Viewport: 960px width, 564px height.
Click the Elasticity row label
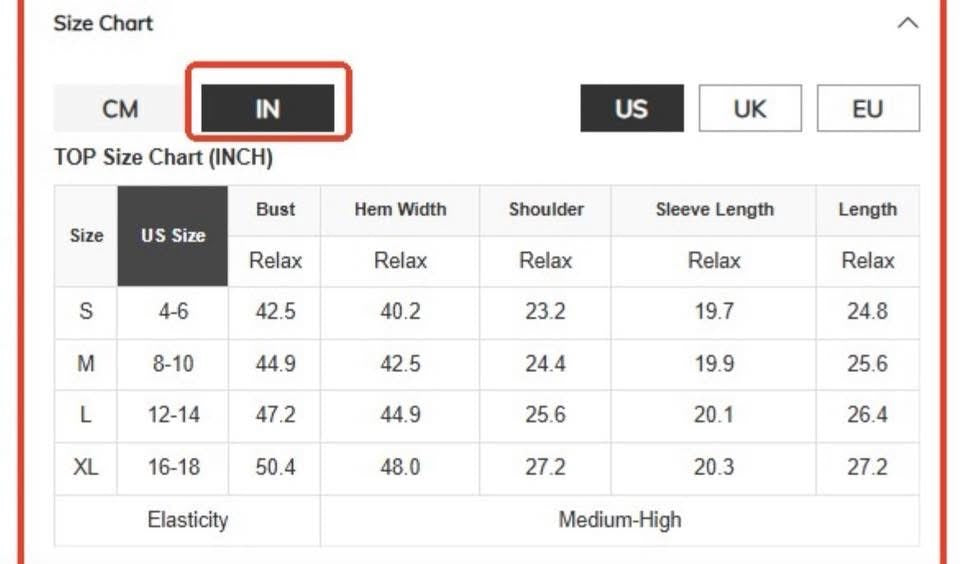point(187,520)
